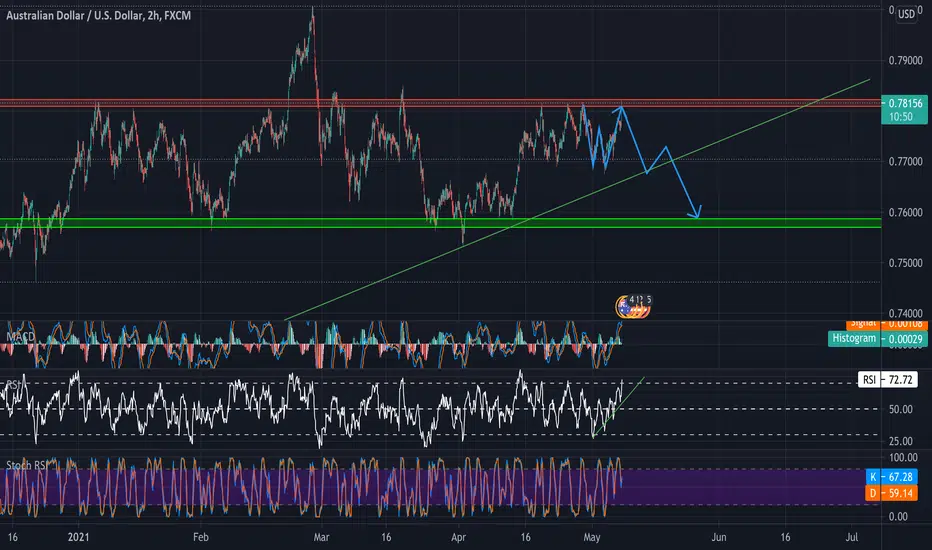This screenshot has height=550, width=932.
Task: Select the 0.79000 price axis label
Action: coord(905,61)
